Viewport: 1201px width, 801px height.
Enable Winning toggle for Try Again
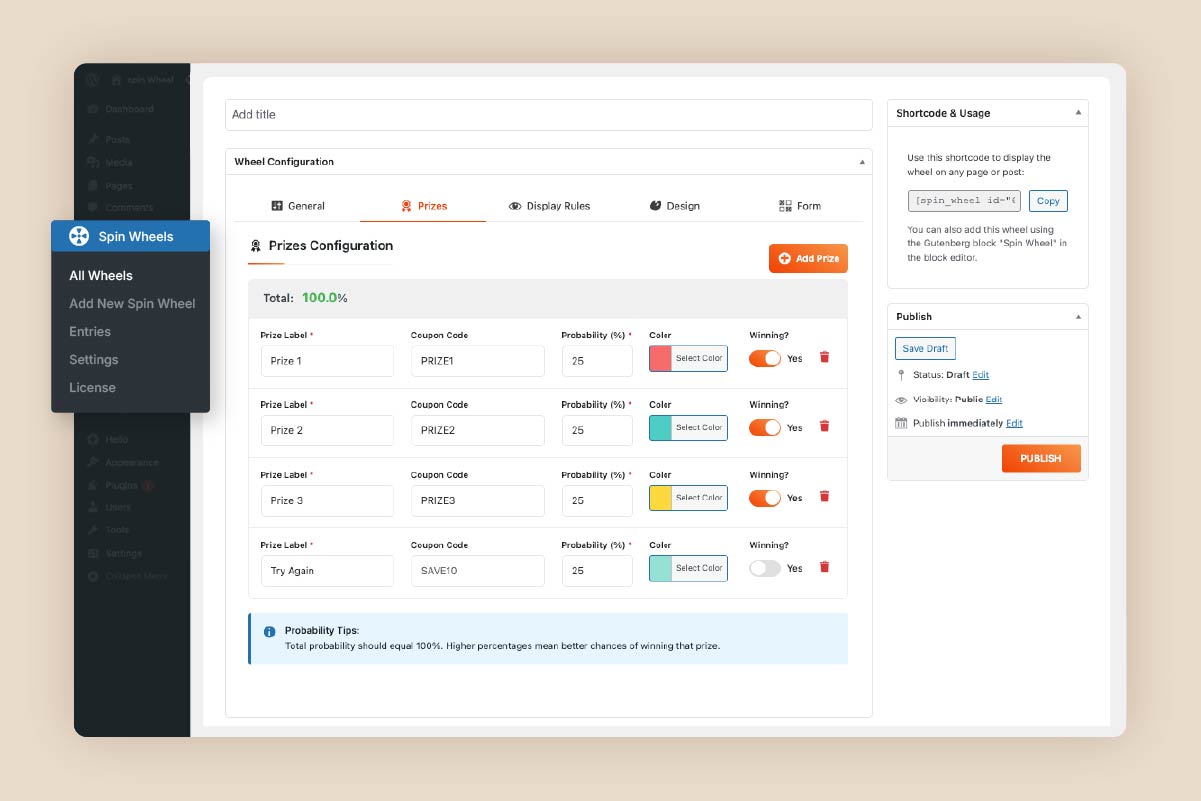[x=765, y=568]
